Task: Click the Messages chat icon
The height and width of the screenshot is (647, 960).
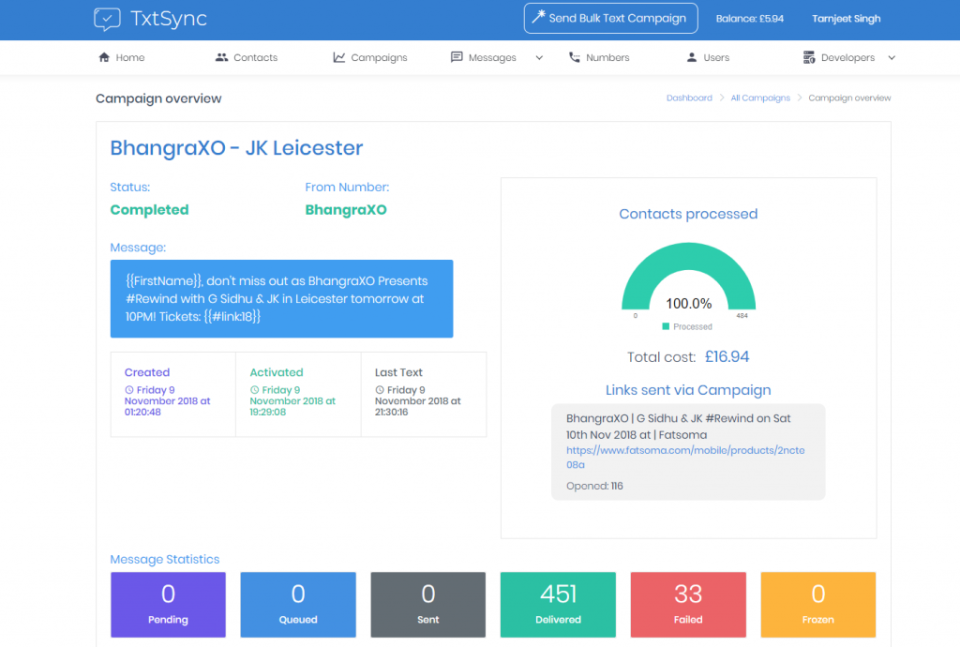Action: tap(456, 57)
